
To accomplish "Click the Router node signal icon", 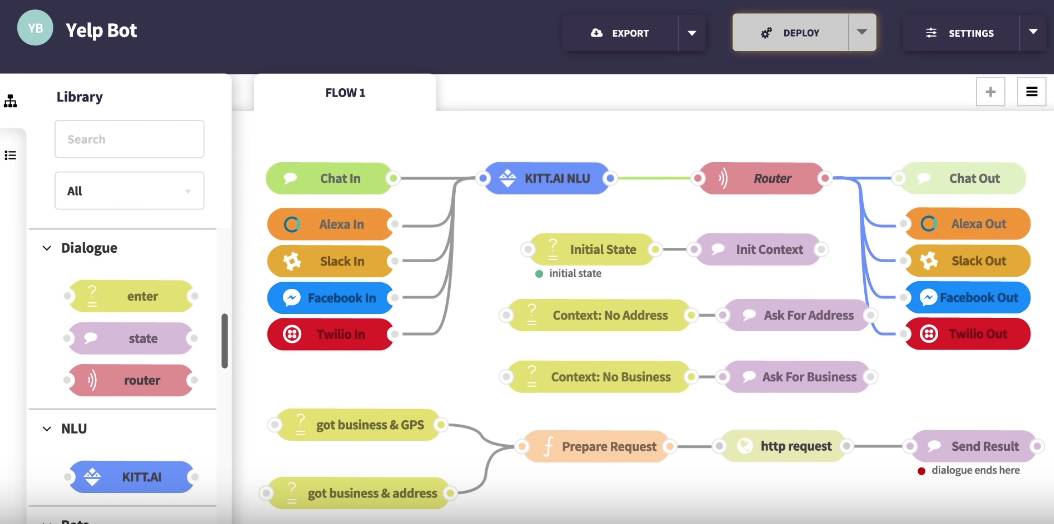I will (722, 179).
